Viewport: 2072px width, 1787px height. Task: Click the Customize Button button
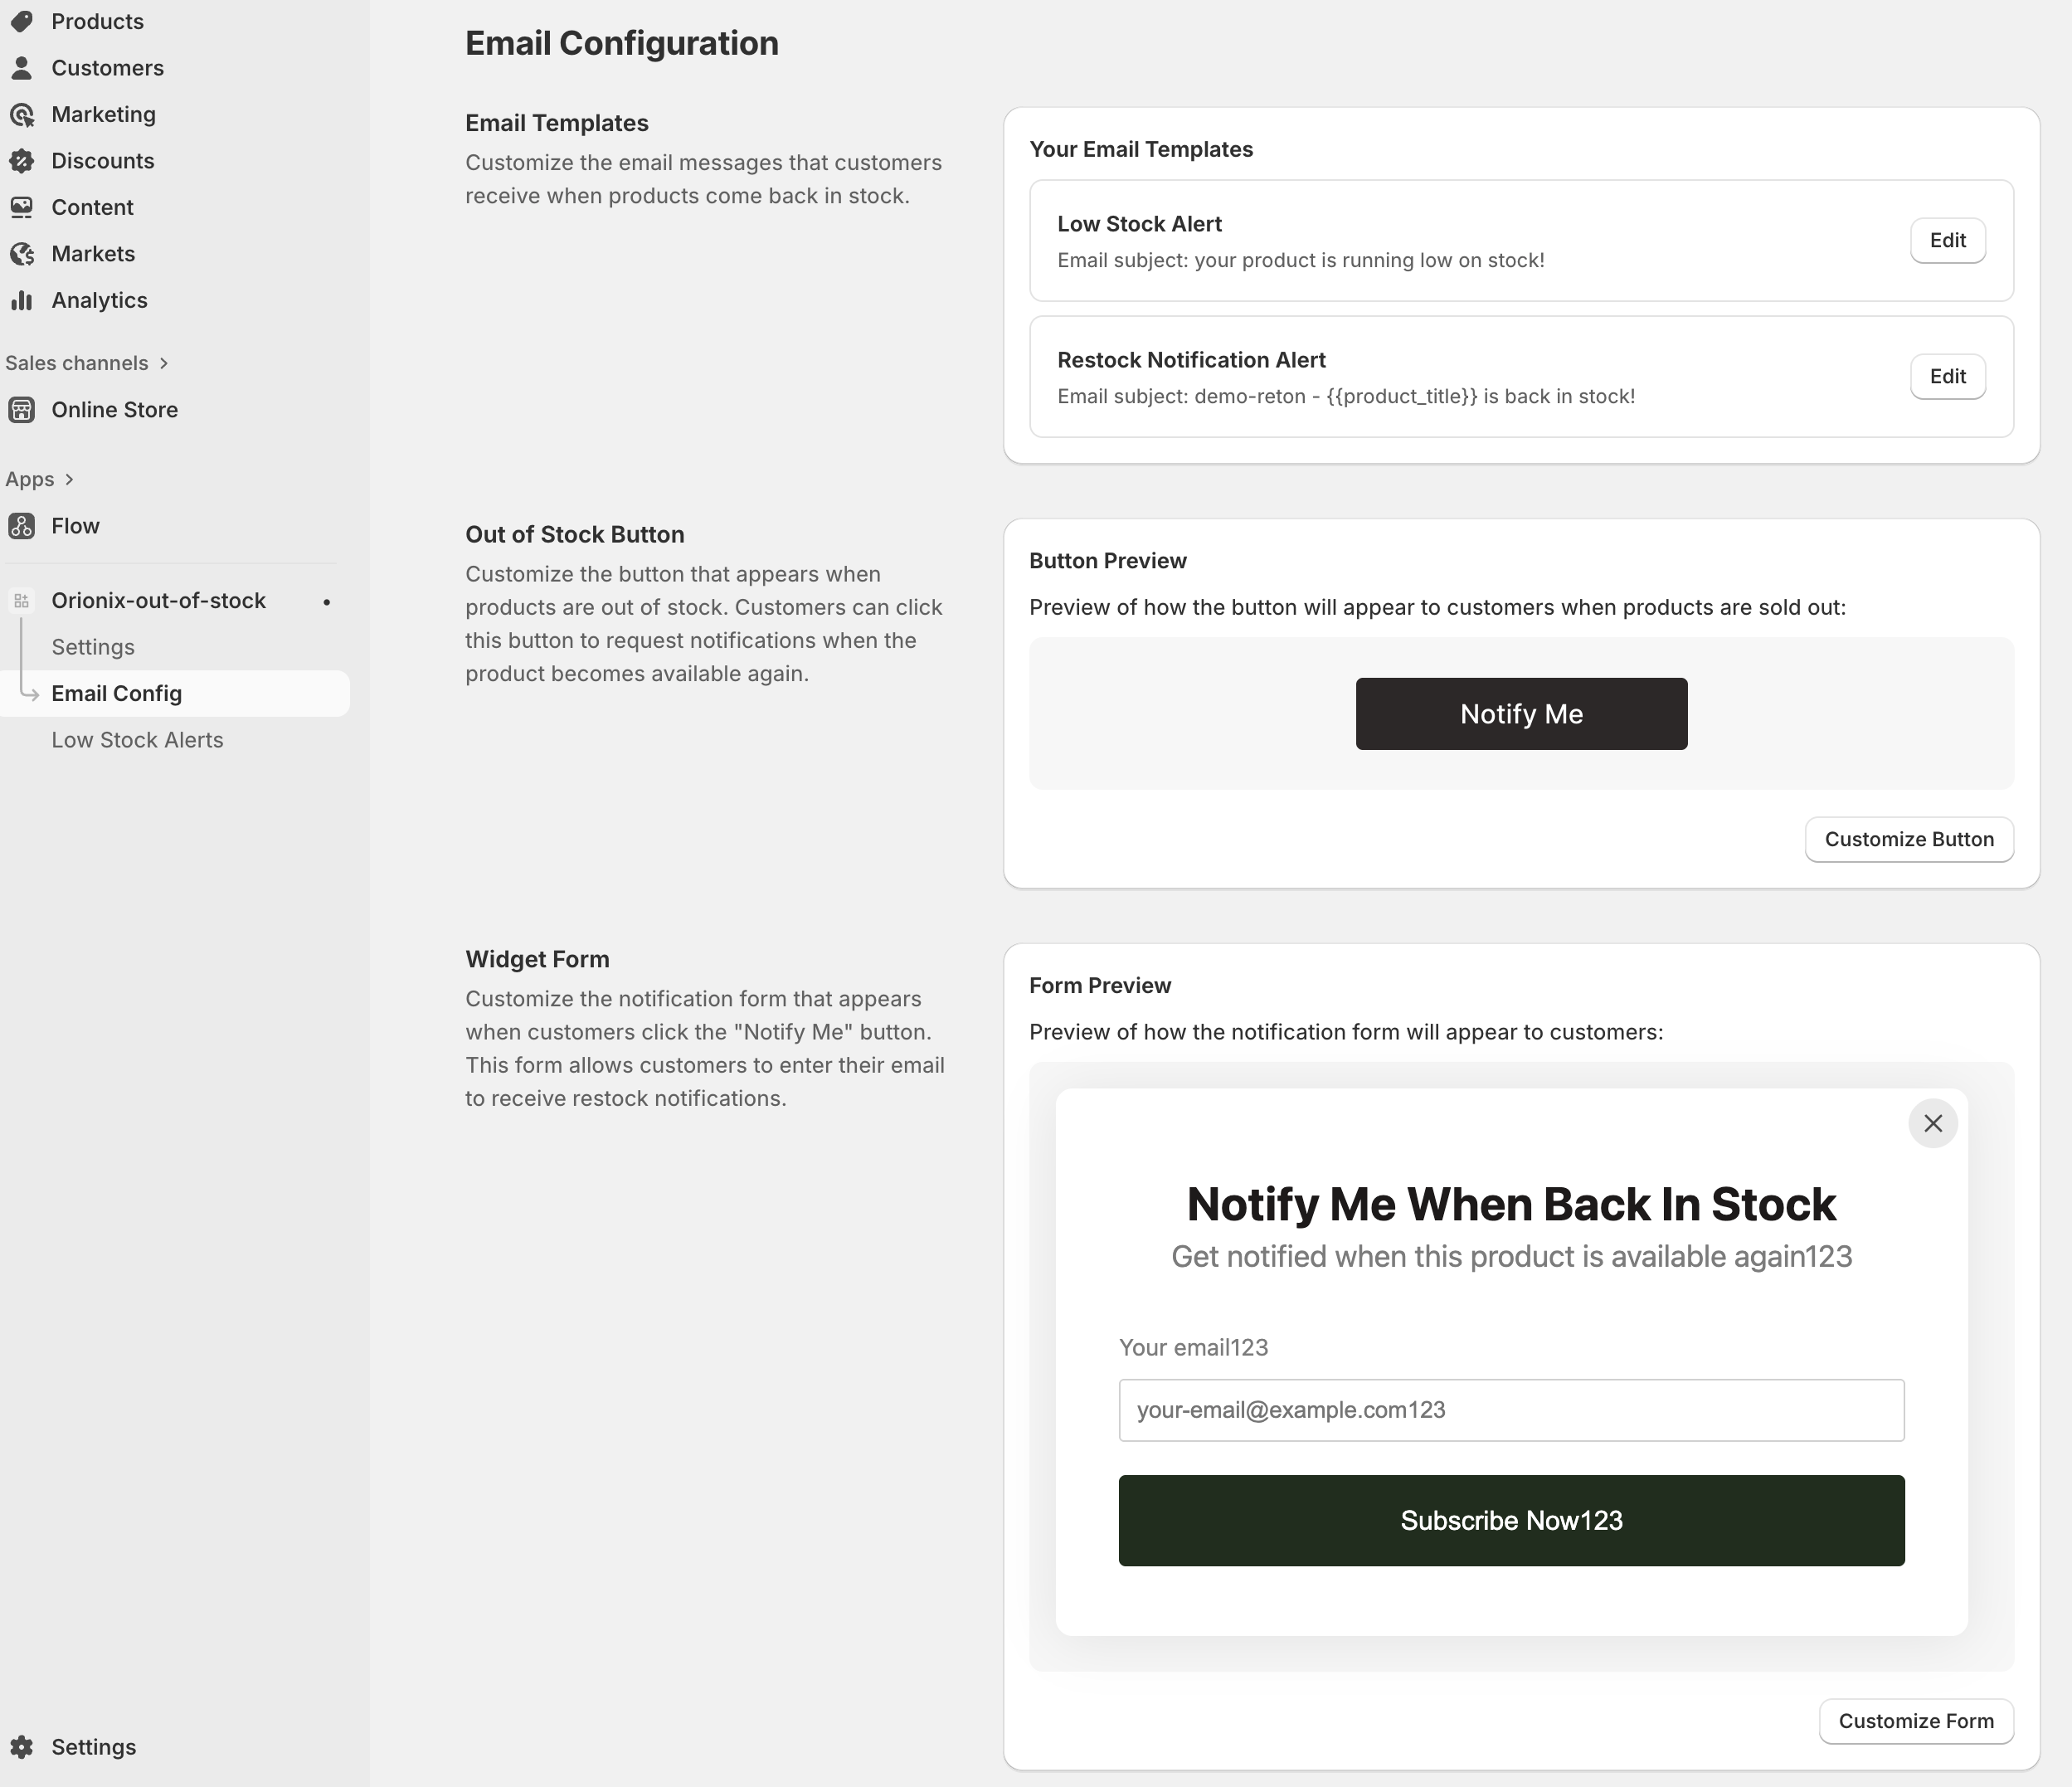coord(1908,839)
